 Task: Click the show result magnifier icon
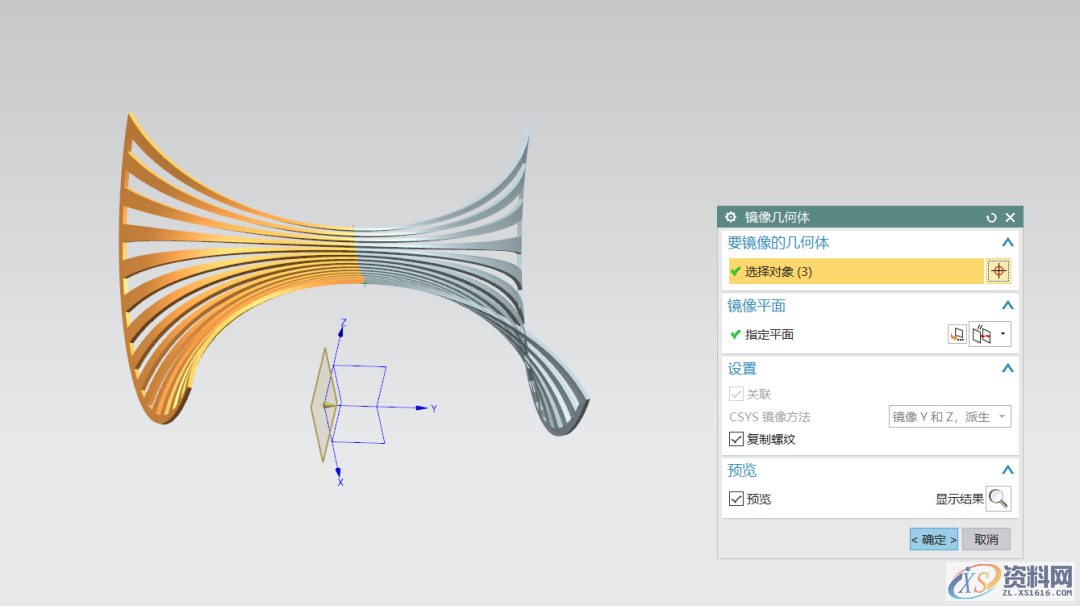click(998, 499)
